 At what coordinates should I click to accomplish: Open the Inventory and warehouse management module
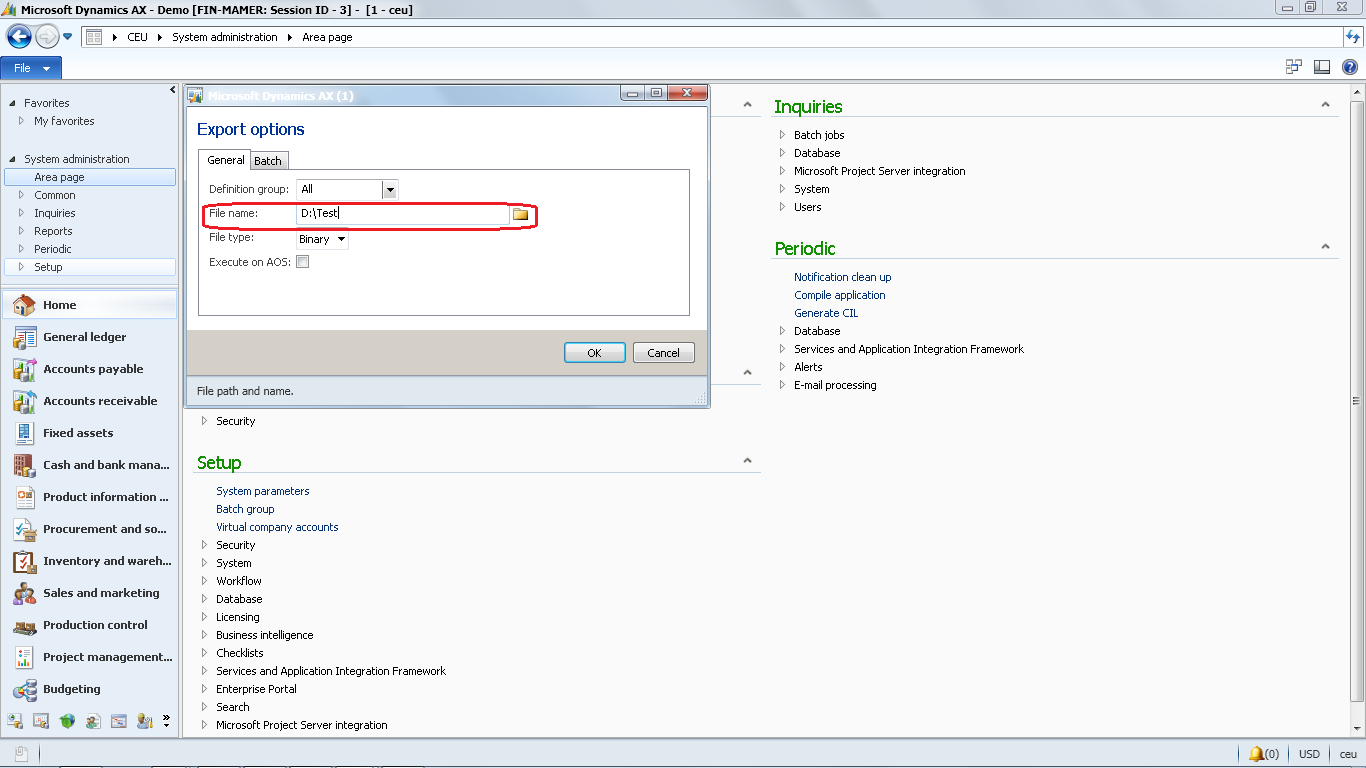click(90, 561)
